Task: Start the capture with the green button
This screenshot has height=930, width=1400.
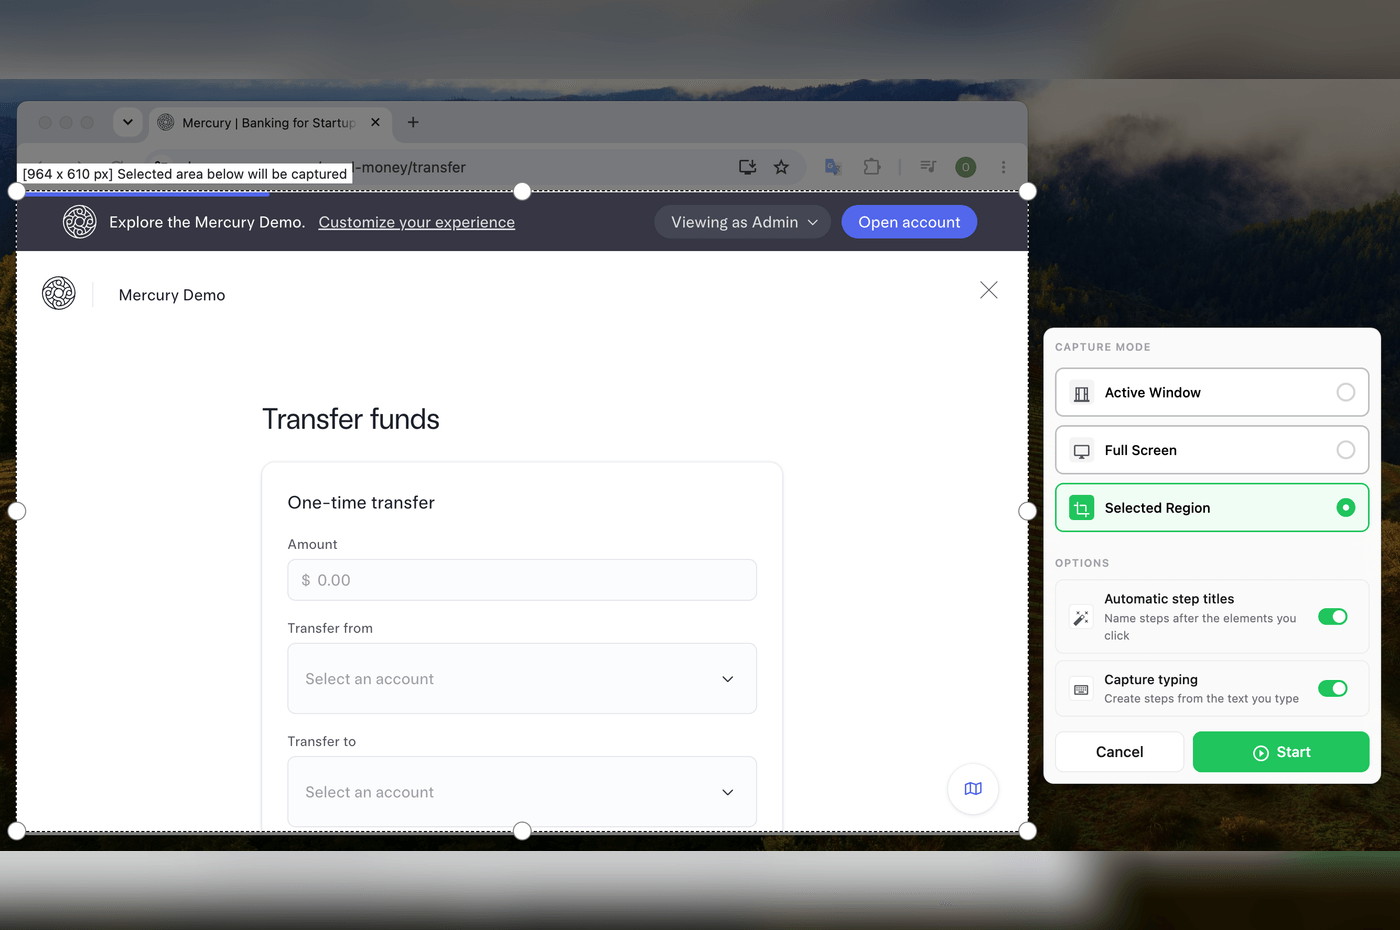Action: (x=1281, y=752)
